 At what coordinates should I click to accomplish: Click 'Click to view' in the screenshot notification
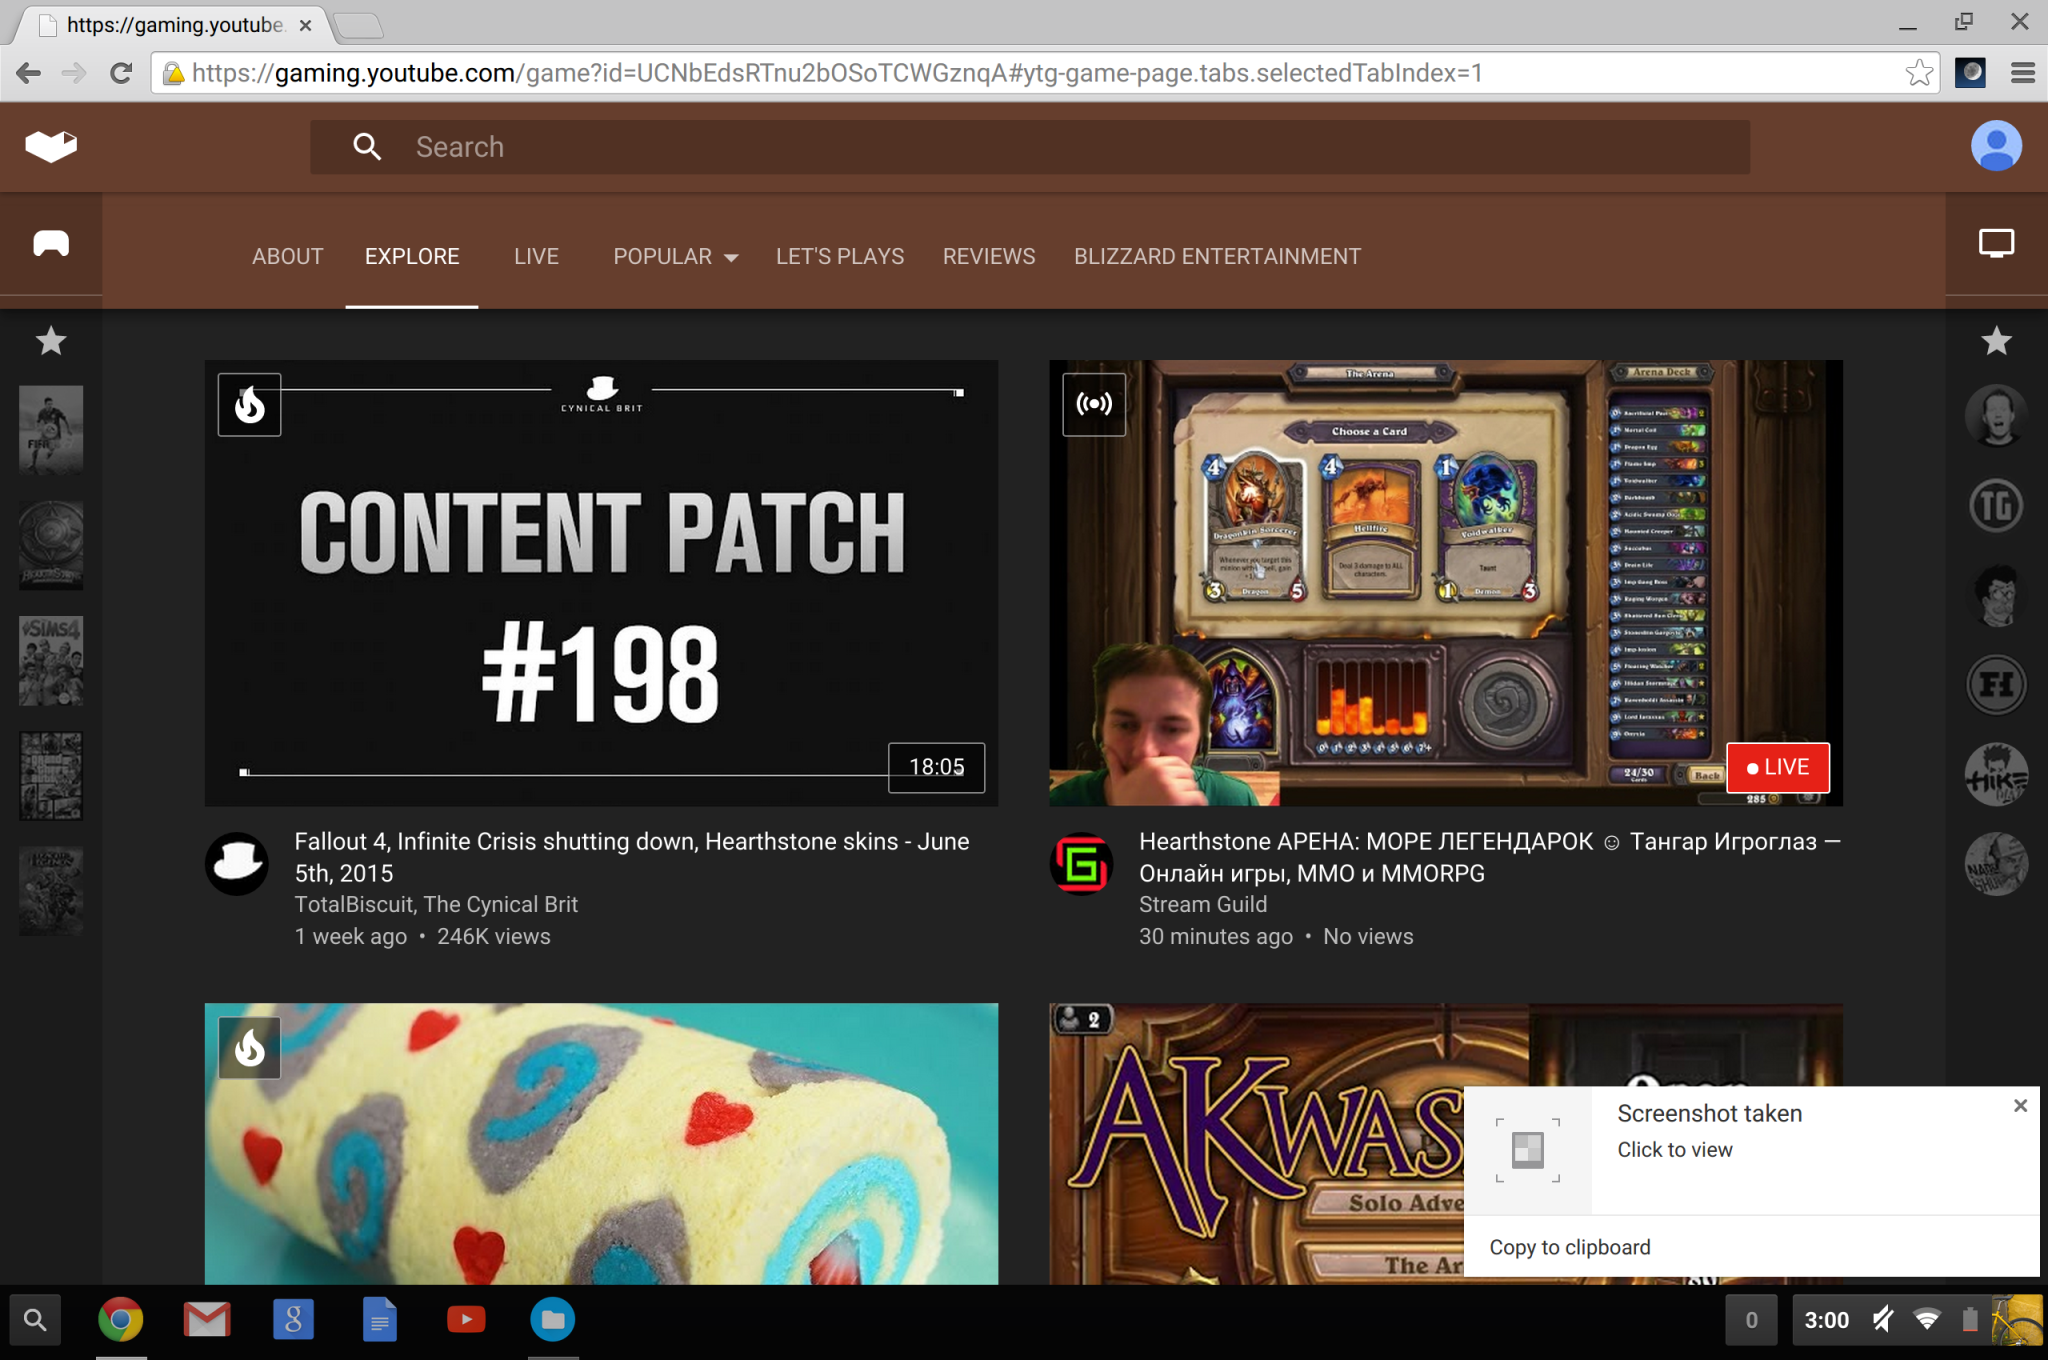click(1674, 1149)
